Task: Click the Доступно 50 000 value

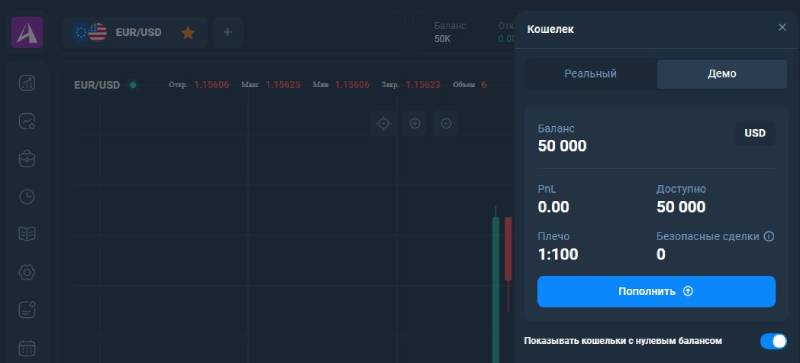Action: click(681, 207)
